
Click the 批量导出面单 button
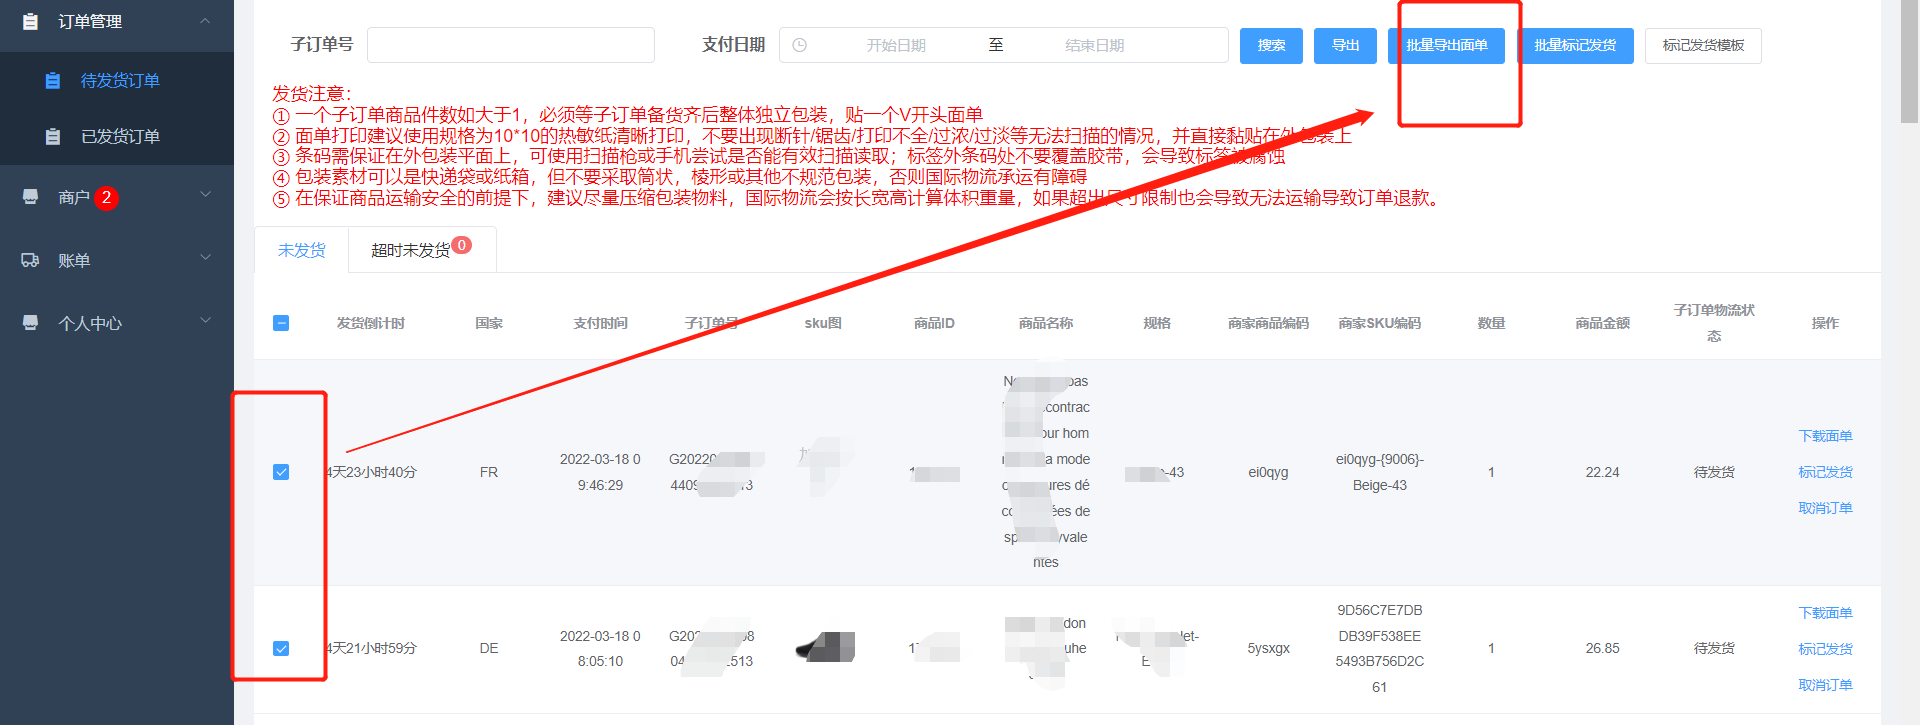point(1446,45)
